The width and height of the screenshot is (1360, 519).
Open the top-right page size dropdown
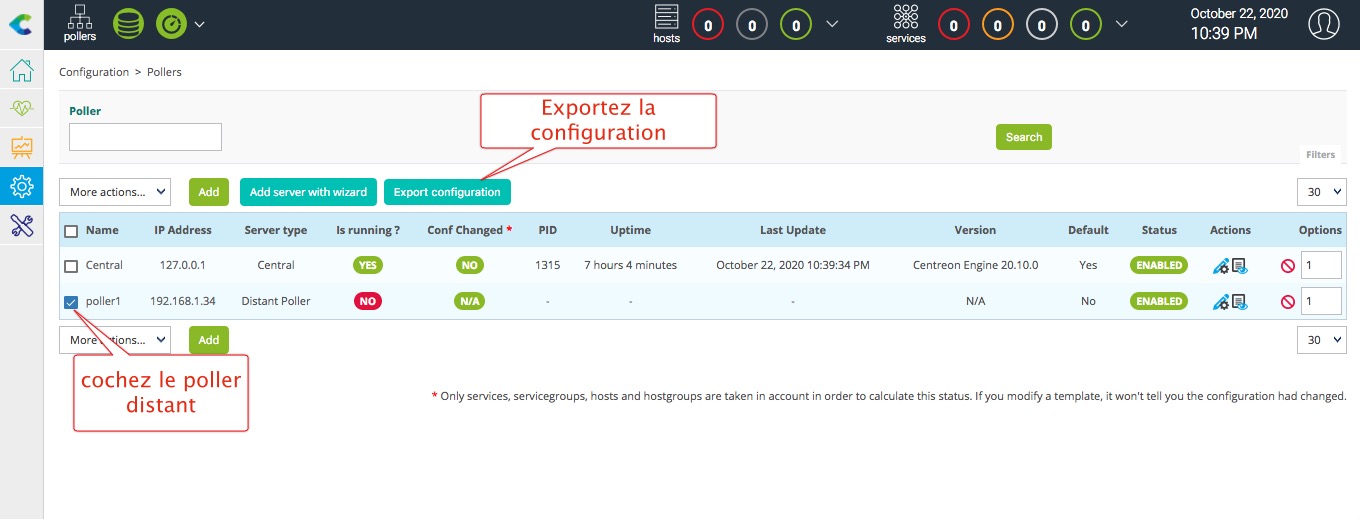click(x=1322, y=192)
